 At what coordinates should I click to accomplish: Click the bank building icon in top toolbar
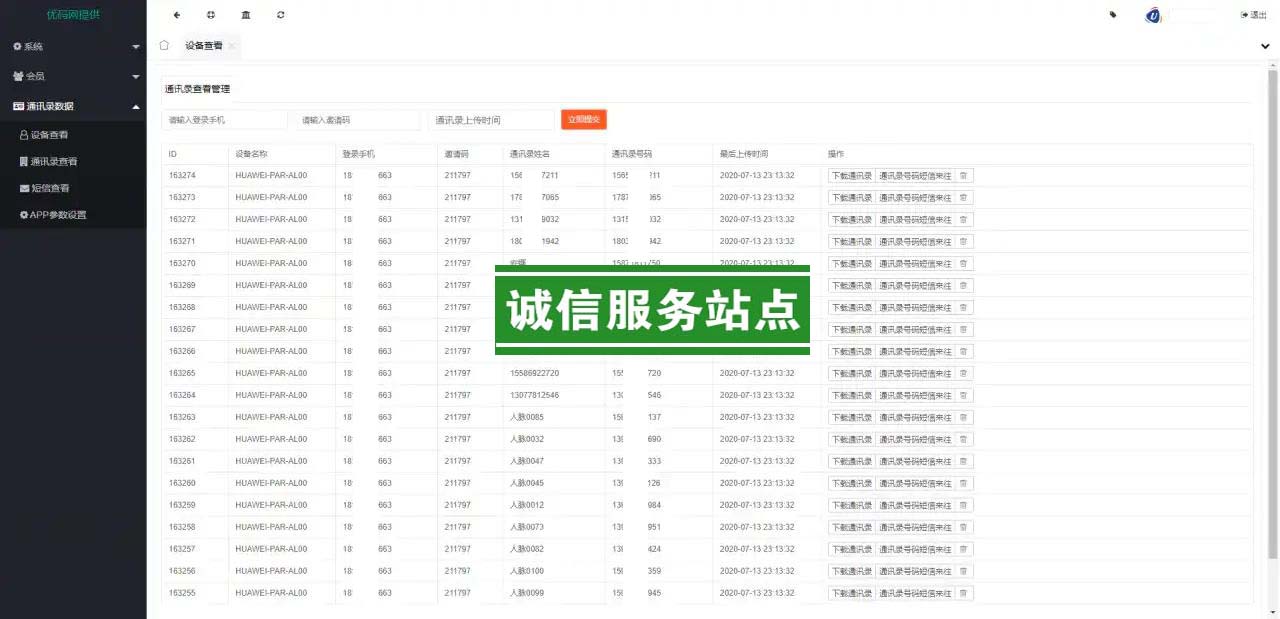coord(246,15)
